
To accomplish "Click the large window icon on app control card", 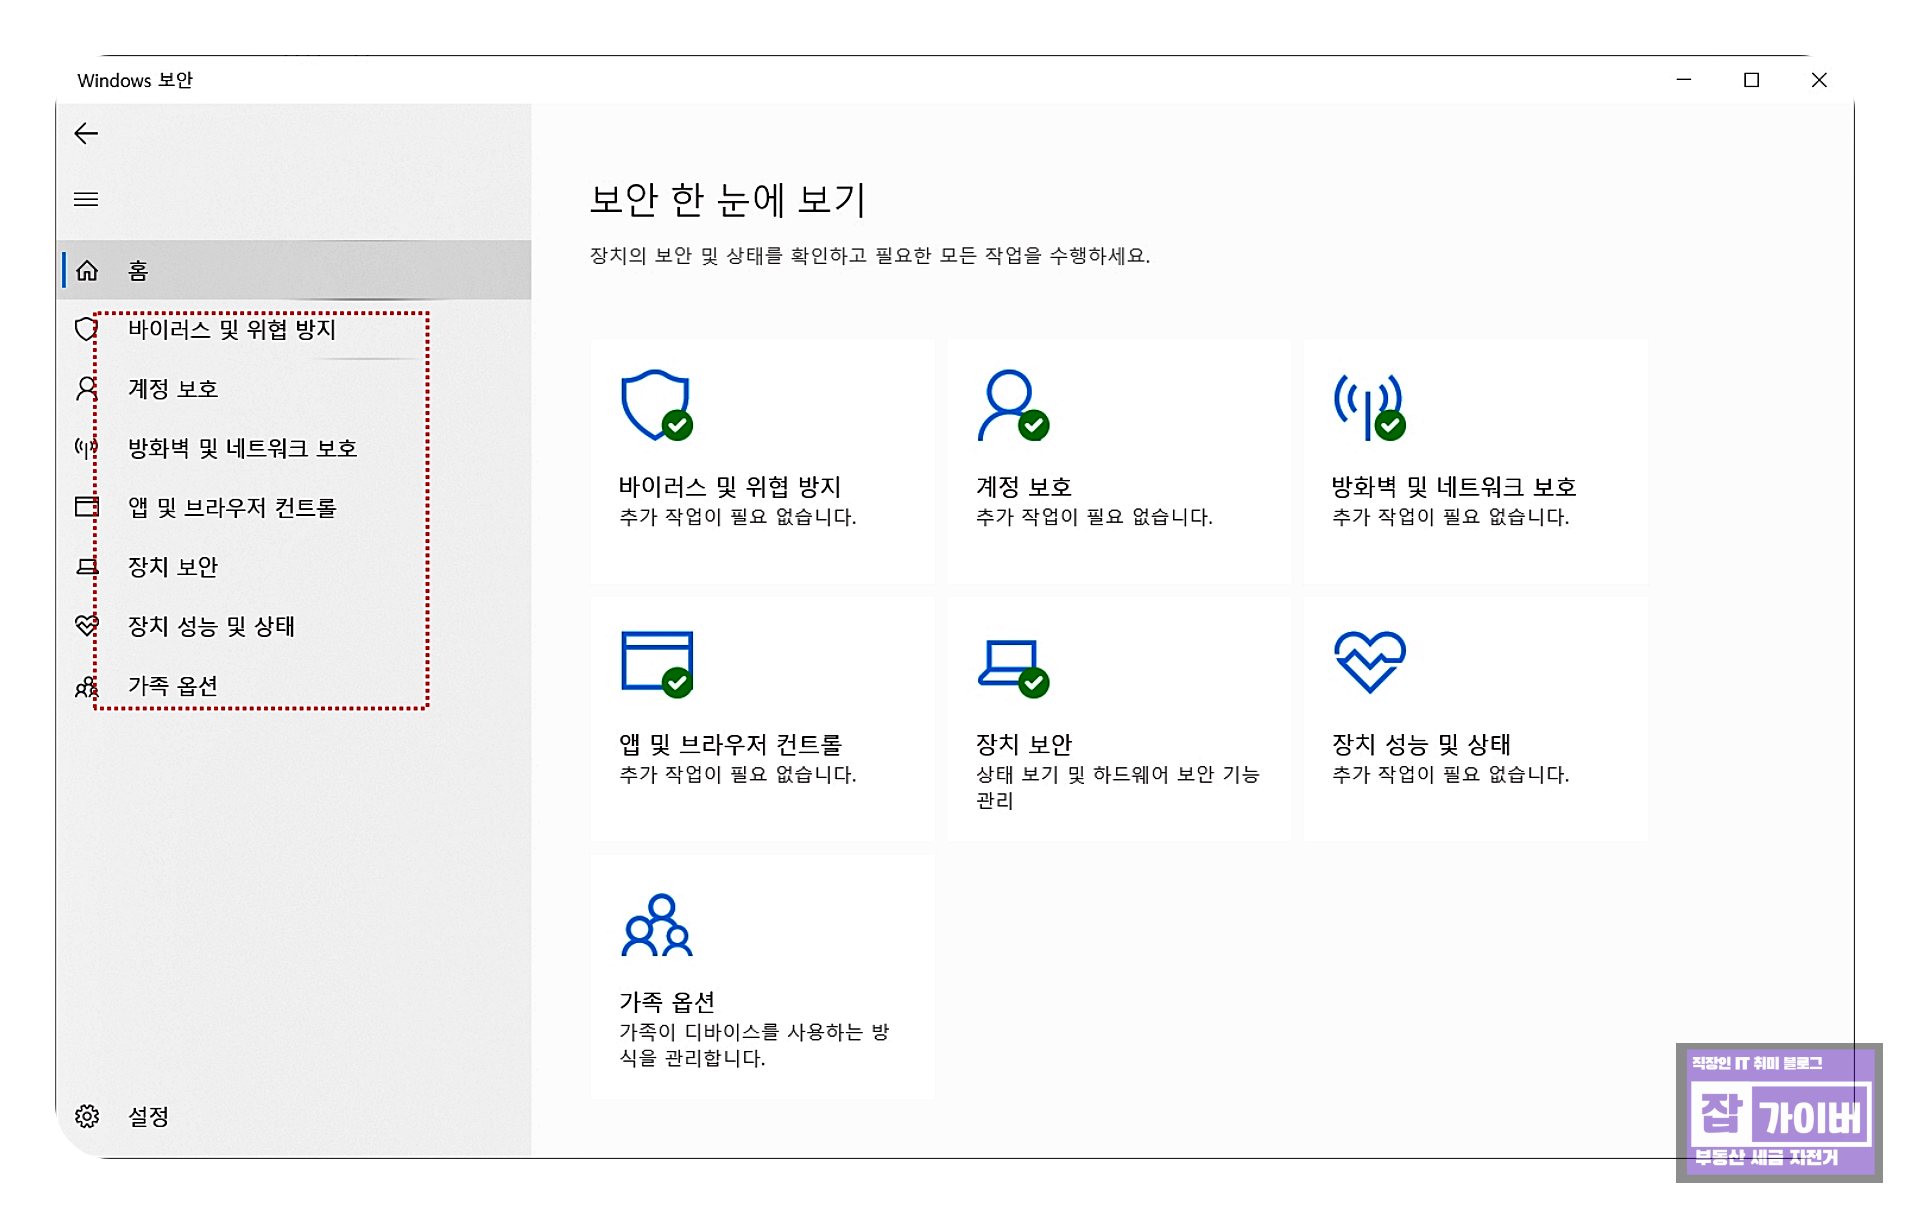I will point(656,663).
